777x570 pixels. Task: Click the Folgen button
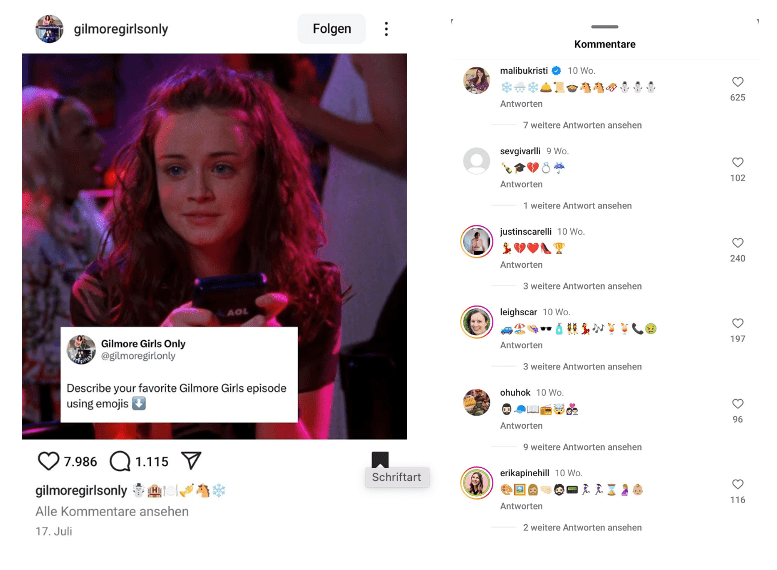[332, 29]
